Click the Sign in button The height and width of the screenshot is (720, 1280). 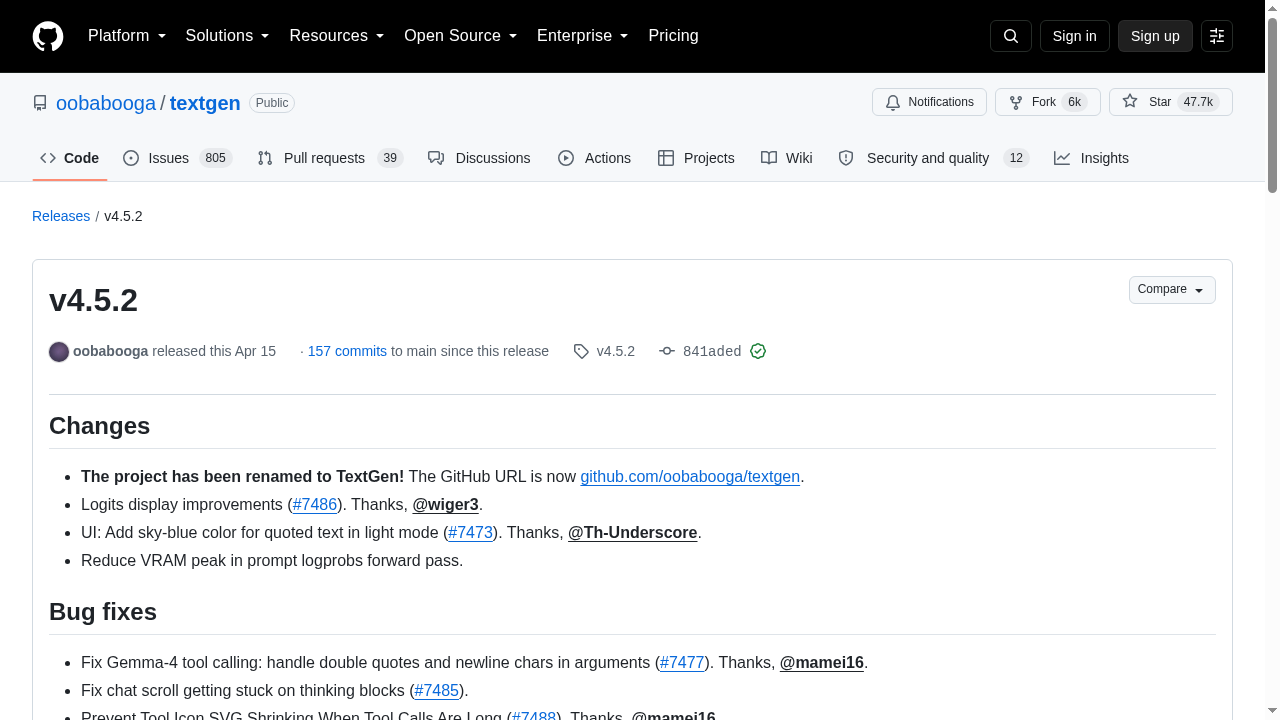[x=1075, y=36]
